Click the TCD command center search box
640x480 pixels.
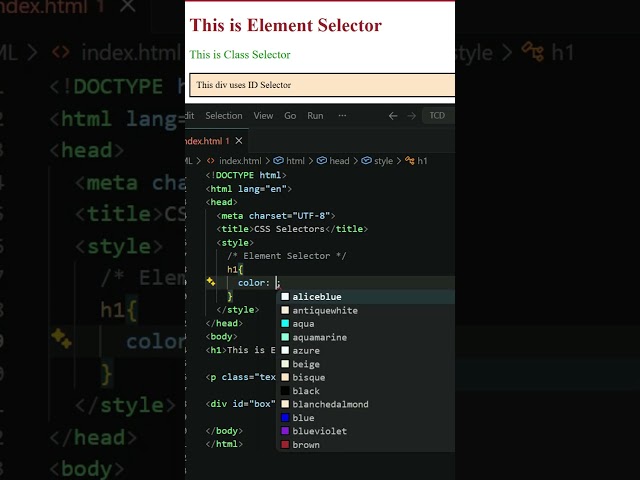pos(439,116)
